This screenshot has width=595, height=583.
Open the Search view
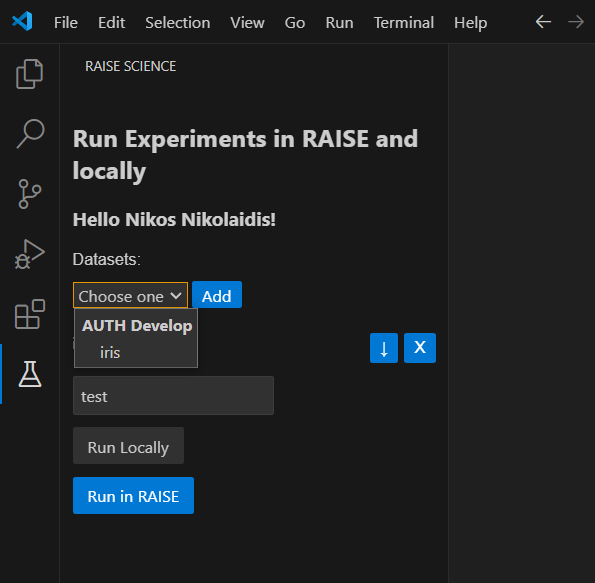tap(30, 134)
